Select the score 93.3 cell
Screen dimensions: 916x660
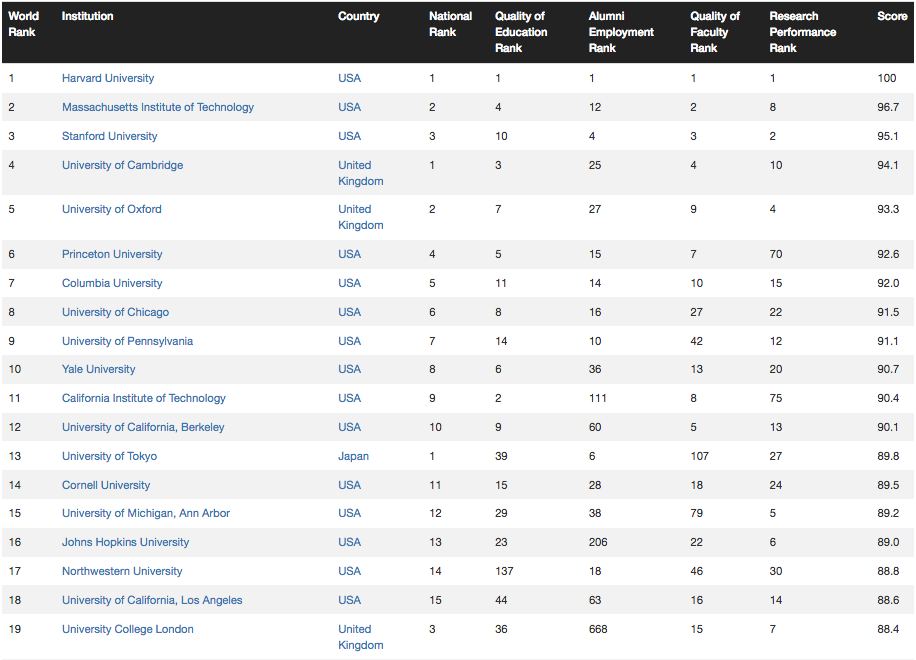click(x=888, y=209)
